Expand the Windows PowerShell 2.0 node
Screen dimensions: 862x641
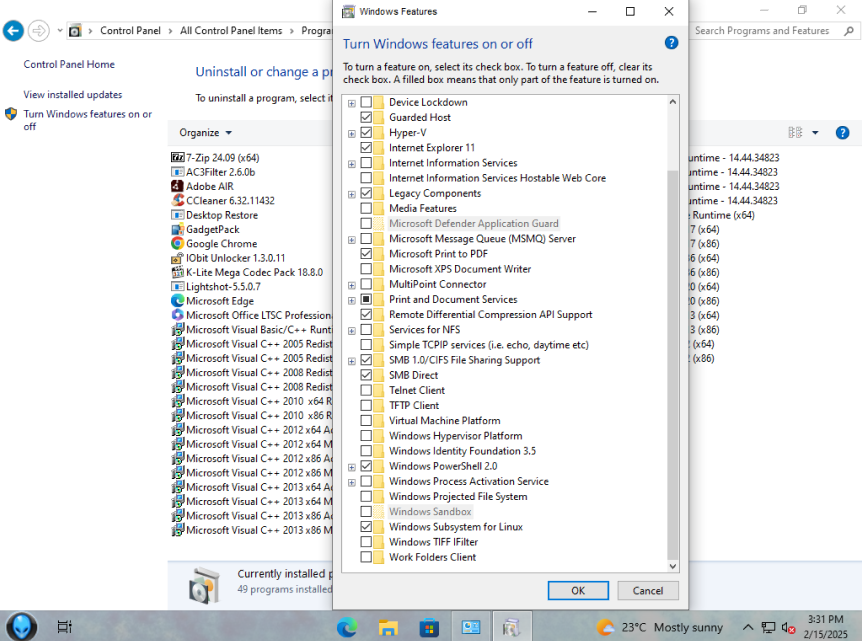click(352, 467)
